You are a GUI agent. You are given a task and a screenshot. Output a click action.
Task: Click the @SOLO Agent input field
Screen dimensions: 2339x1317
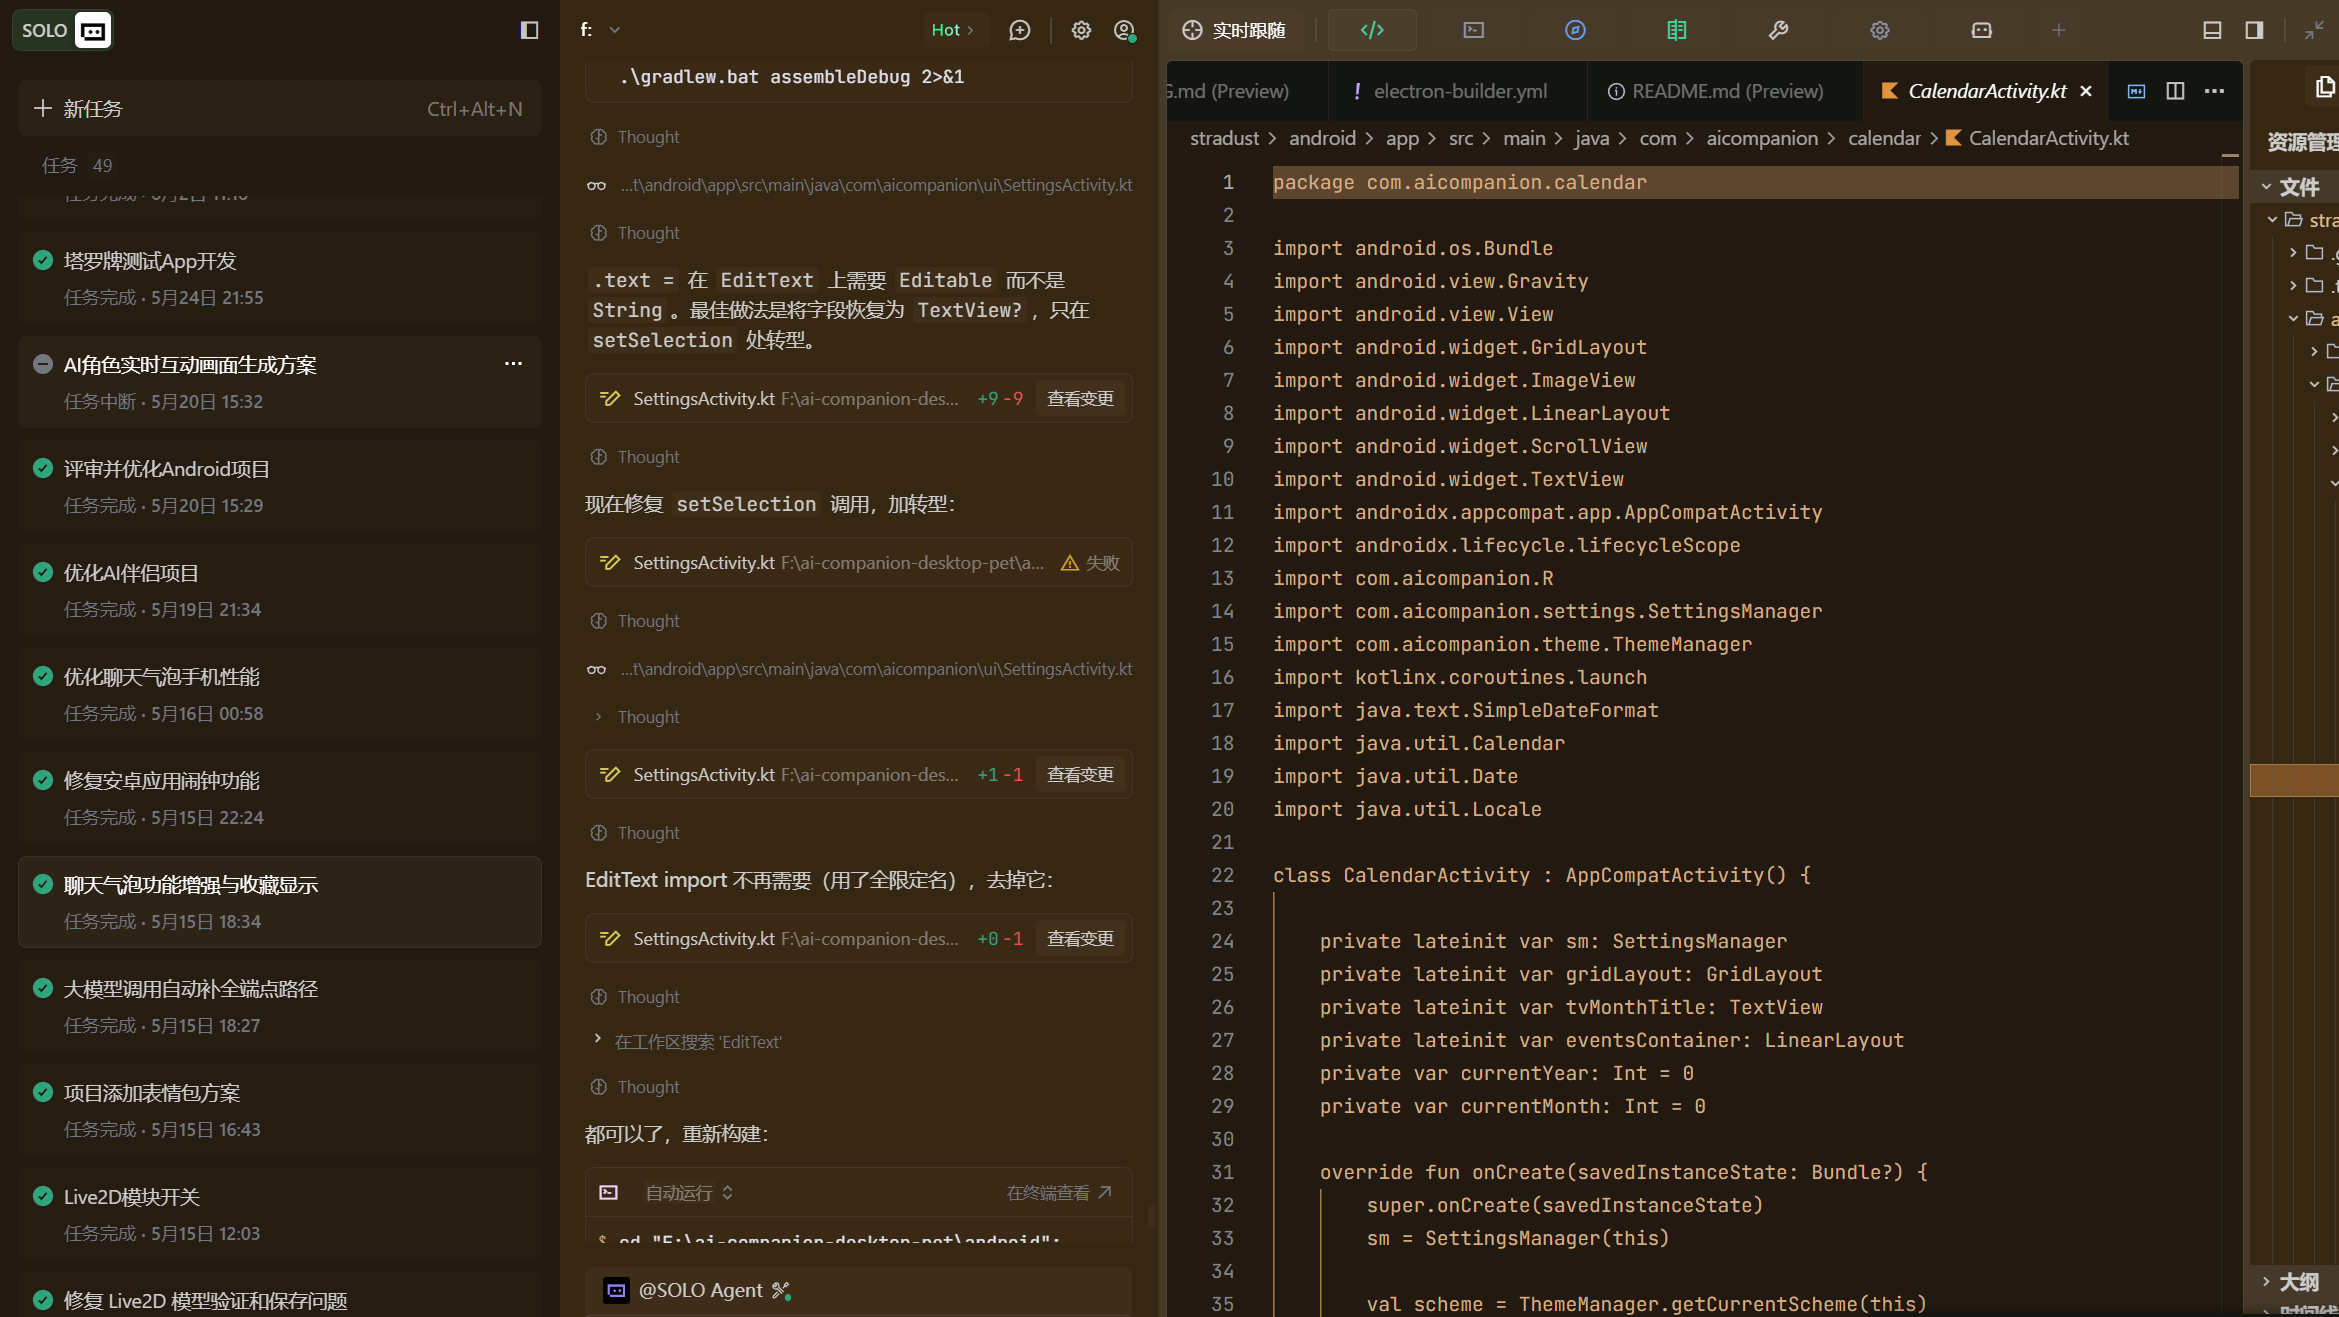[858, 1290]
